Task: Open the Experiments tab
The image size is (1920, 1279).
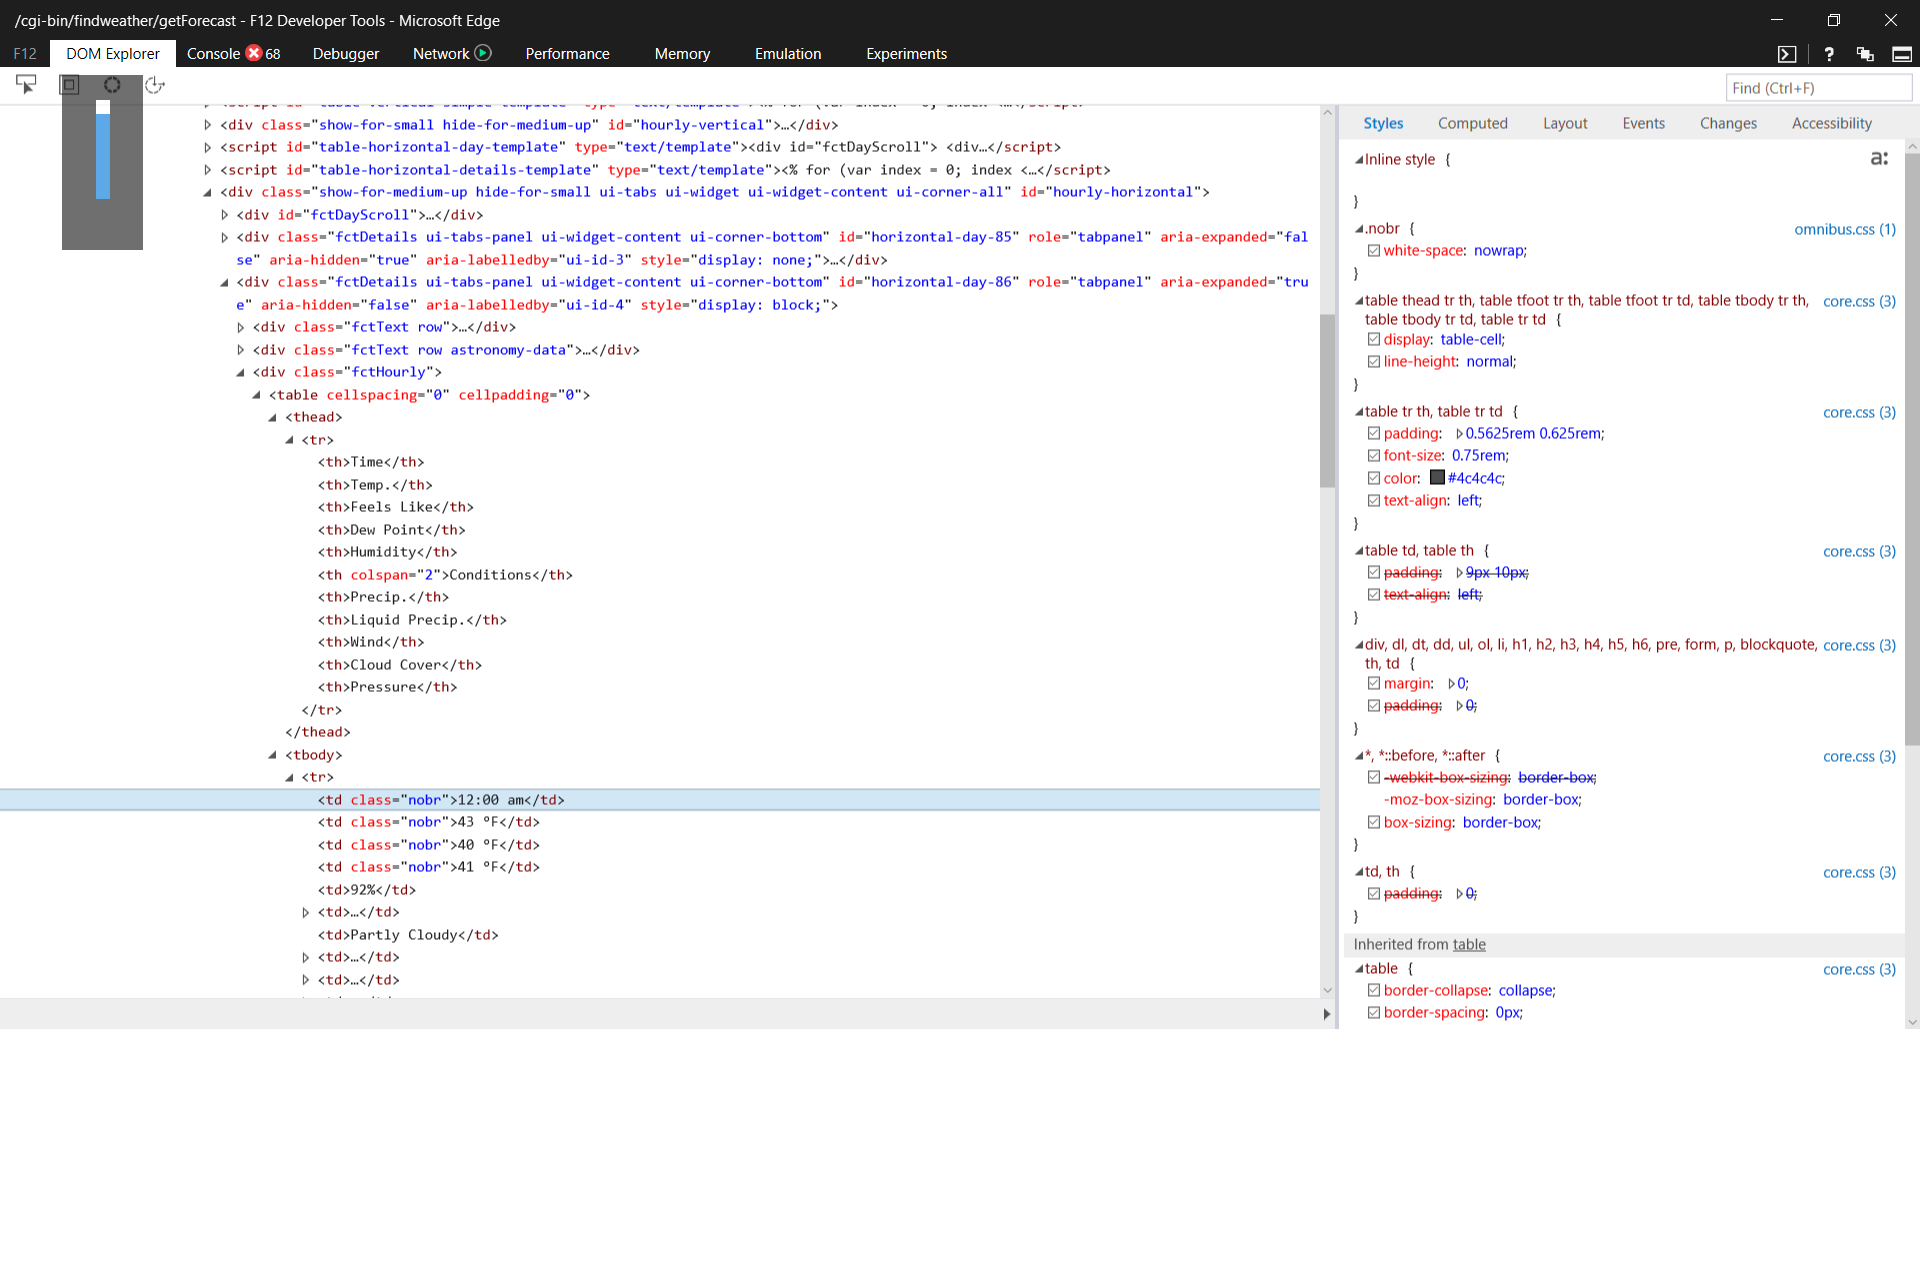Action: pos(906,54)
